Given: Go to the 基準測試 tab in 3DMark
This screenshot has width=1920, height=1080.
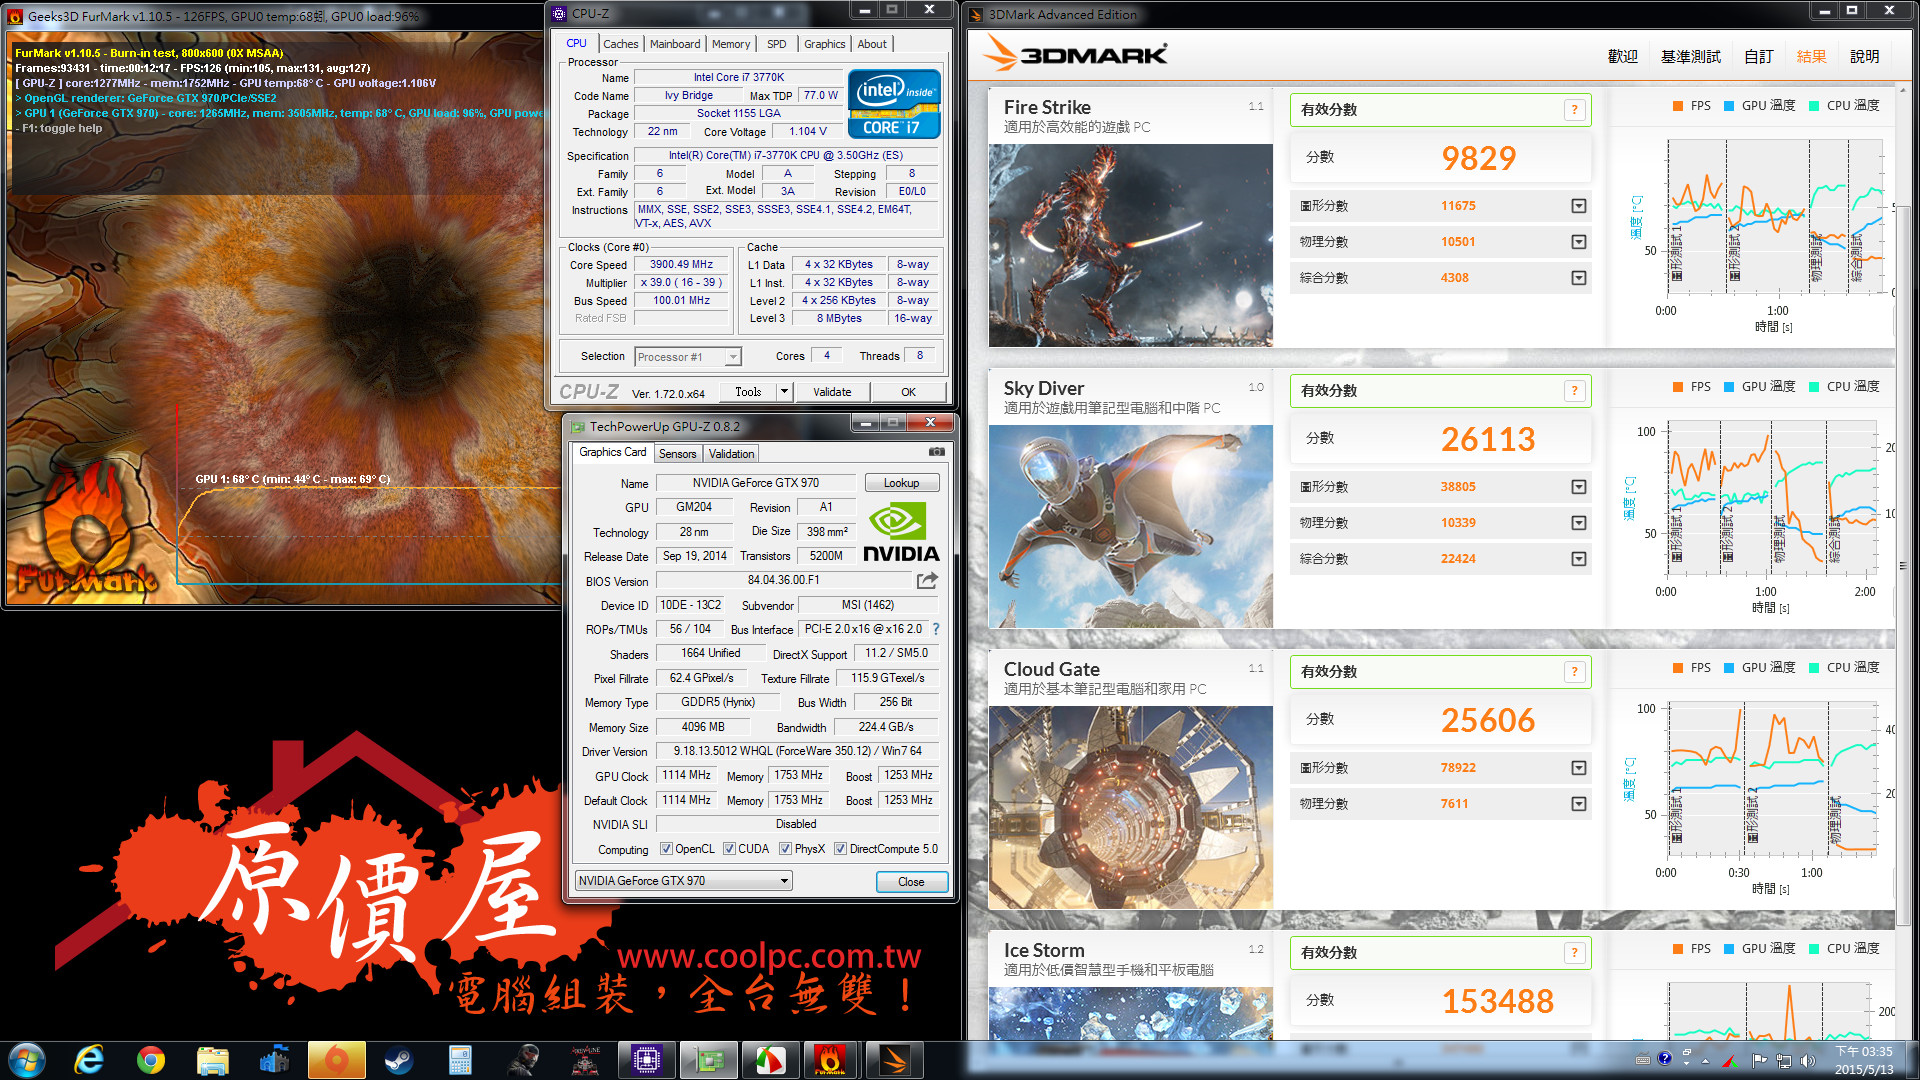Looking at the screenshot, I should coord(1690,57).
